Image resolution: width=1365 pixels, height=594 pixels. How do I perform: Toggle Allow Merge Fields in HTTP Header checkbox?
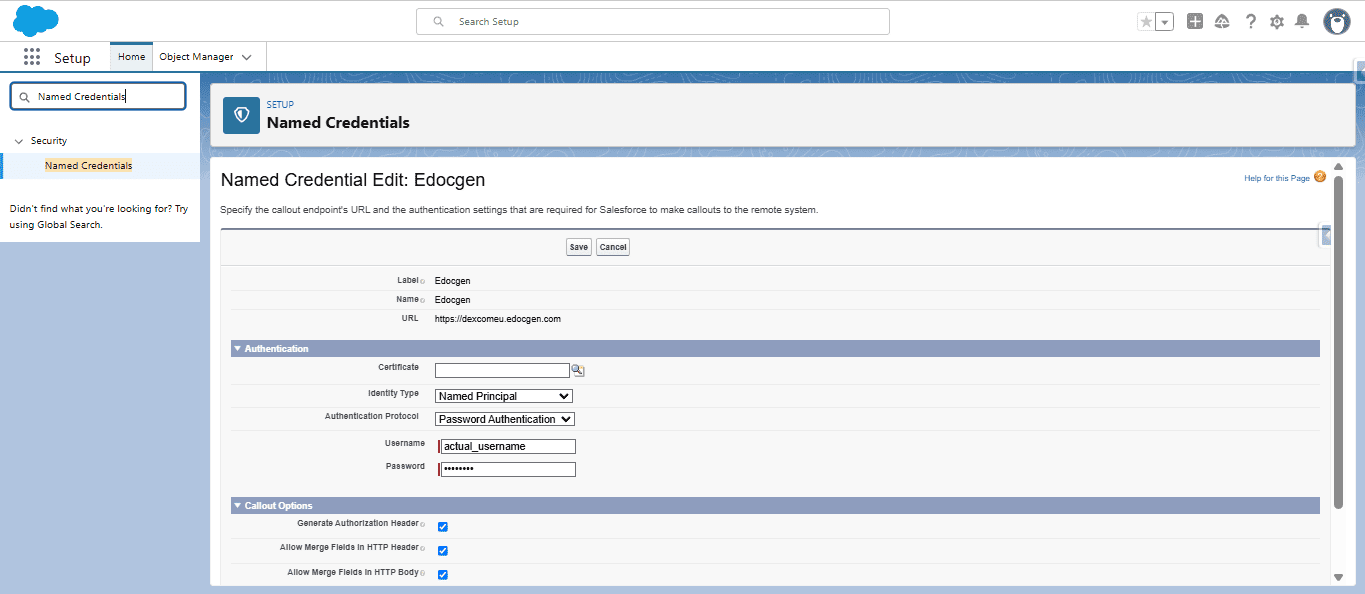(x=443, y=551)
